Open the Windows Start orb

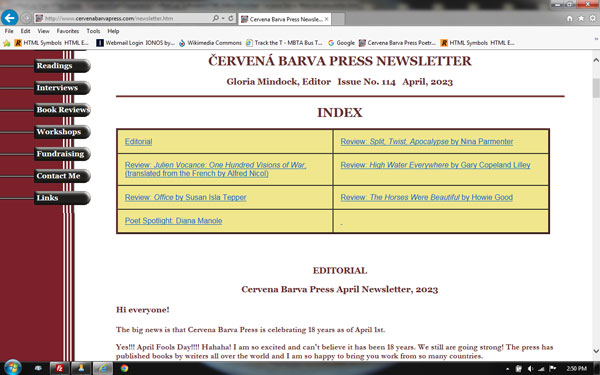[x=13, y=368]
